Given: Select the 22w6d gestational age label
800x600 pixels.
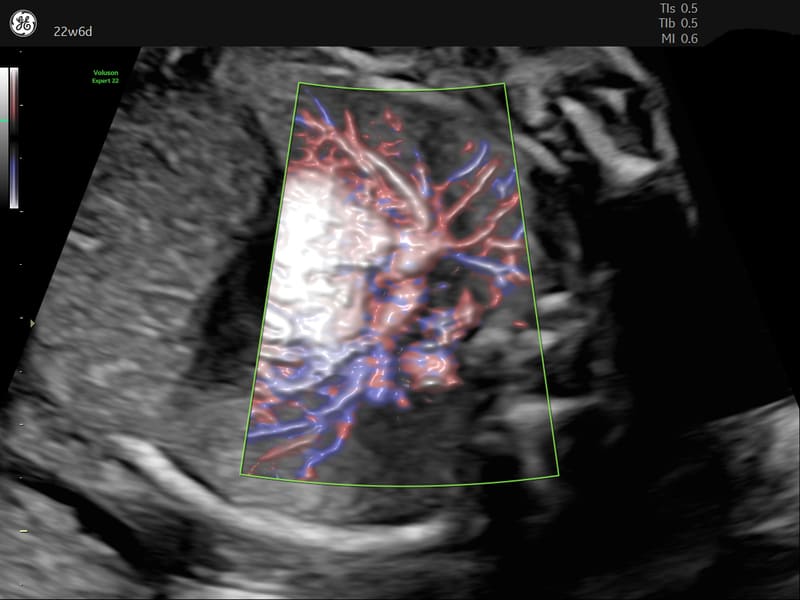Looking at the screenshot, I should coord(74,31).
